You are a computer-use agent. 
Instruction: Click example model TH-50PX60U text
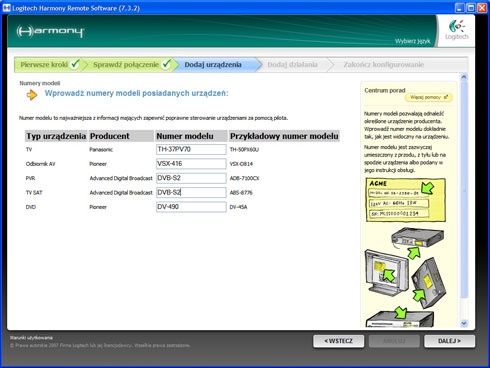coord(244,150)
